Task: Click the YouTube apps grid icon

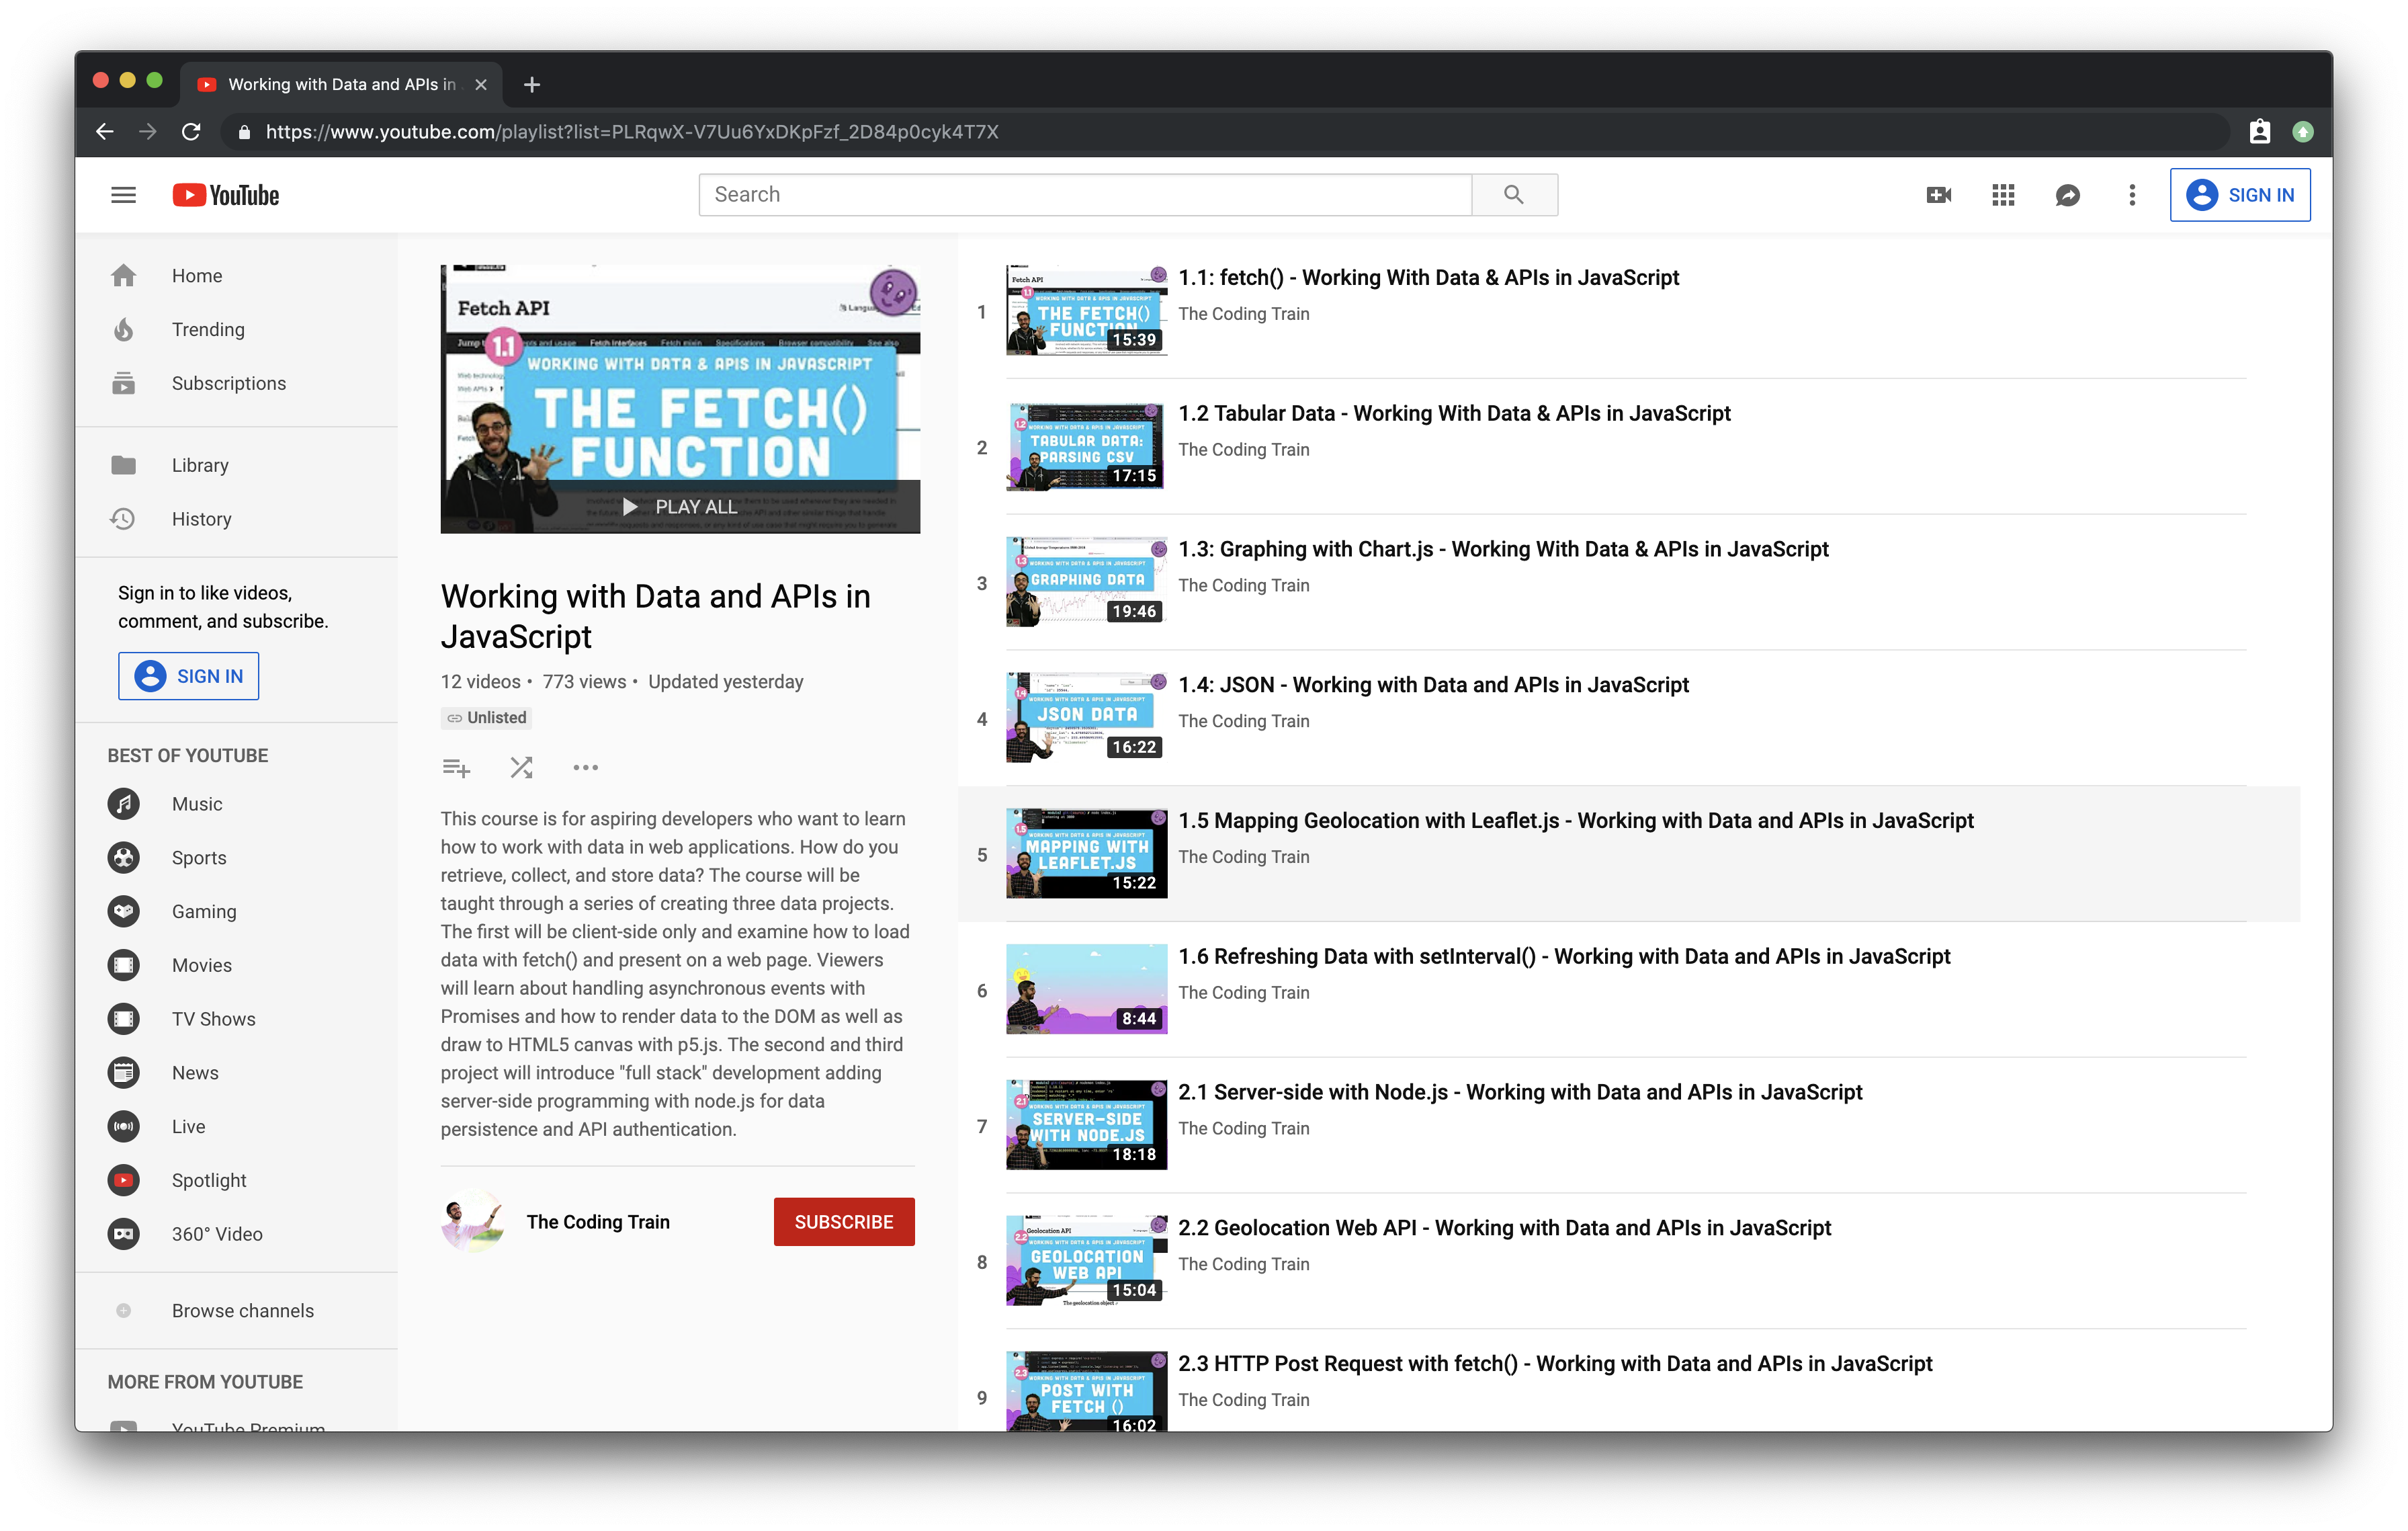Action: [x=2003, y=195]
